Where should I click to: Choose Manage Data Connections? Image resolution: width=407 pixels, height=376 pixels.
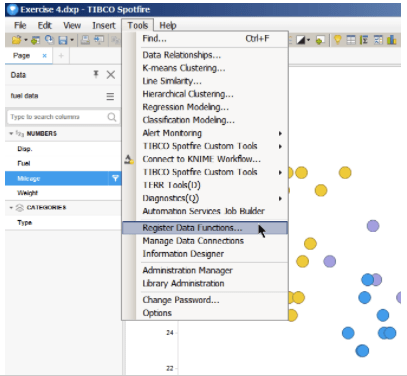click(193, 241)
